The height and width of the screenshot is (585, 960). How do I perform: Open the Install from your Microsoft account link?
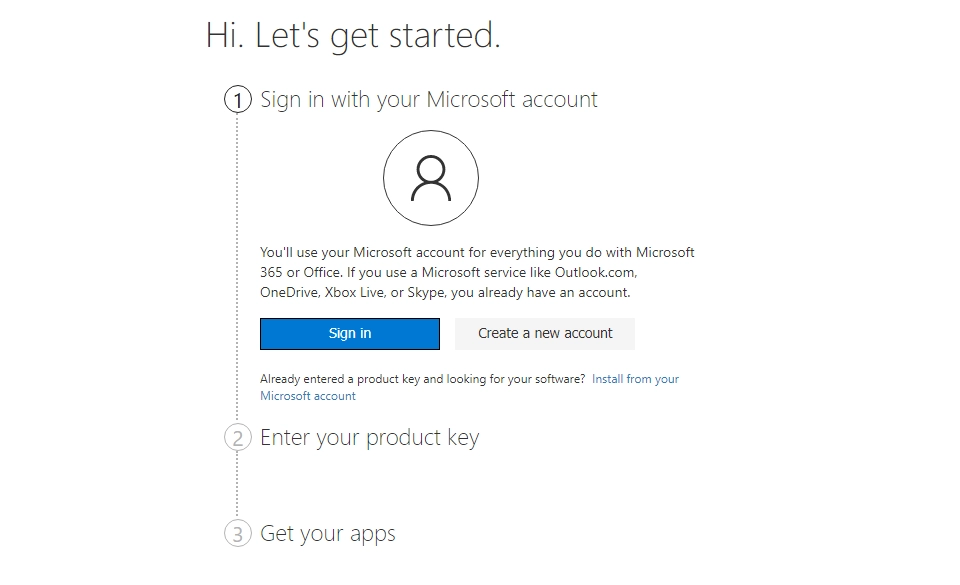click(x=635, y=379)
